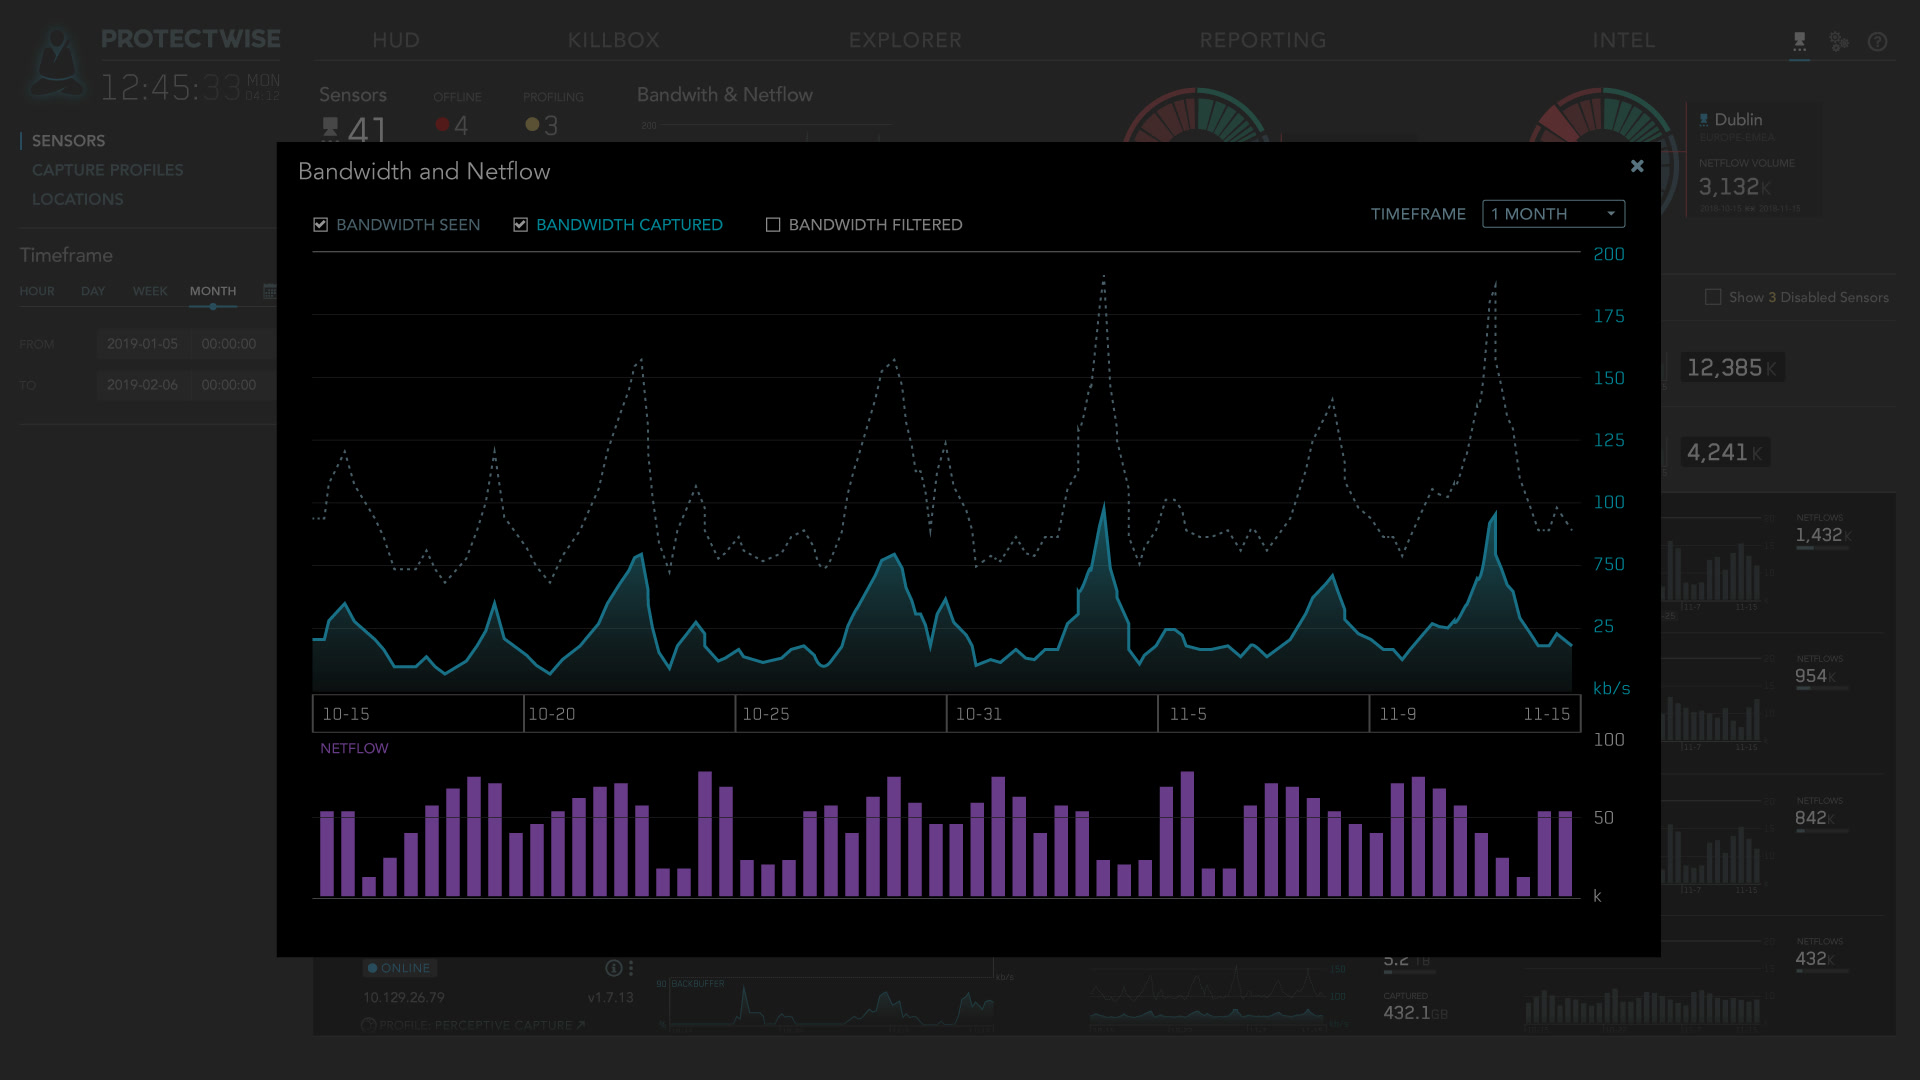Enable the Bandwidth Filtered checkbox
Viewport: 1920px width, 1080px height.
tap(773, 225)
